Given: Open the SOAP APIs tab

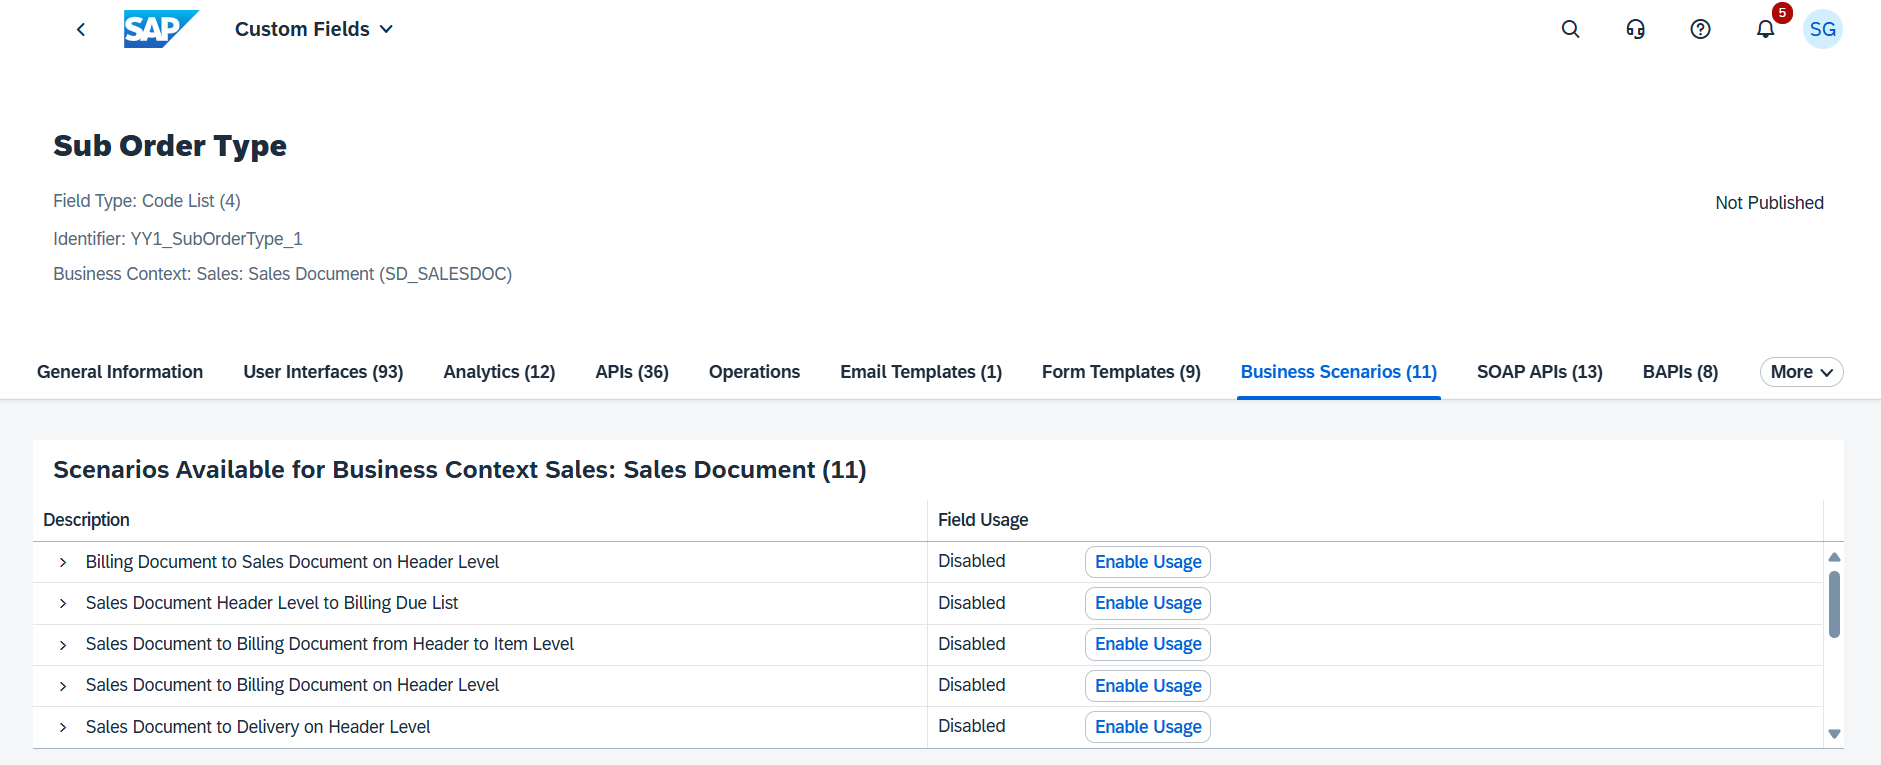Looking at the screenshot, I should click(1539, 372).
